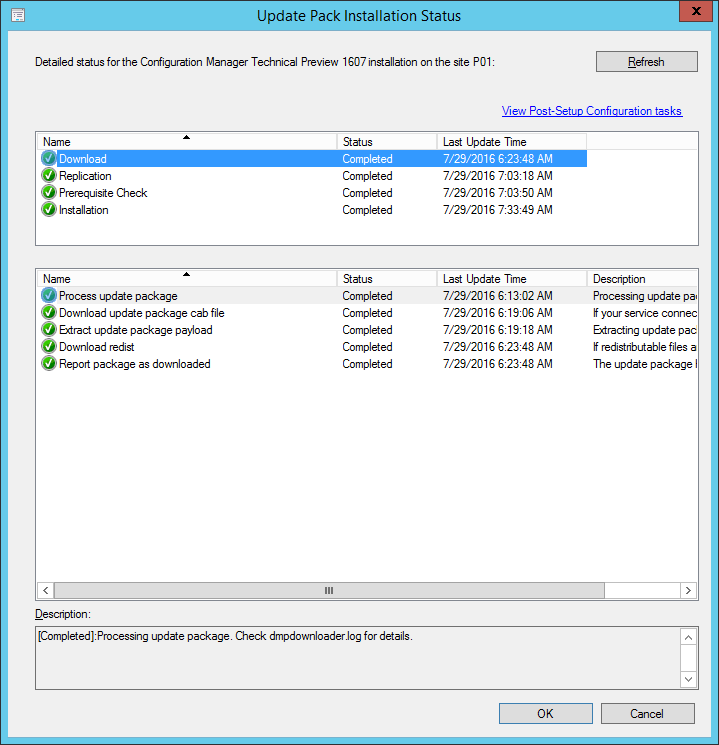Select Process update package step
Image resolution: width=719 pixels, height=745 pixels.
(x=367, y=296)
